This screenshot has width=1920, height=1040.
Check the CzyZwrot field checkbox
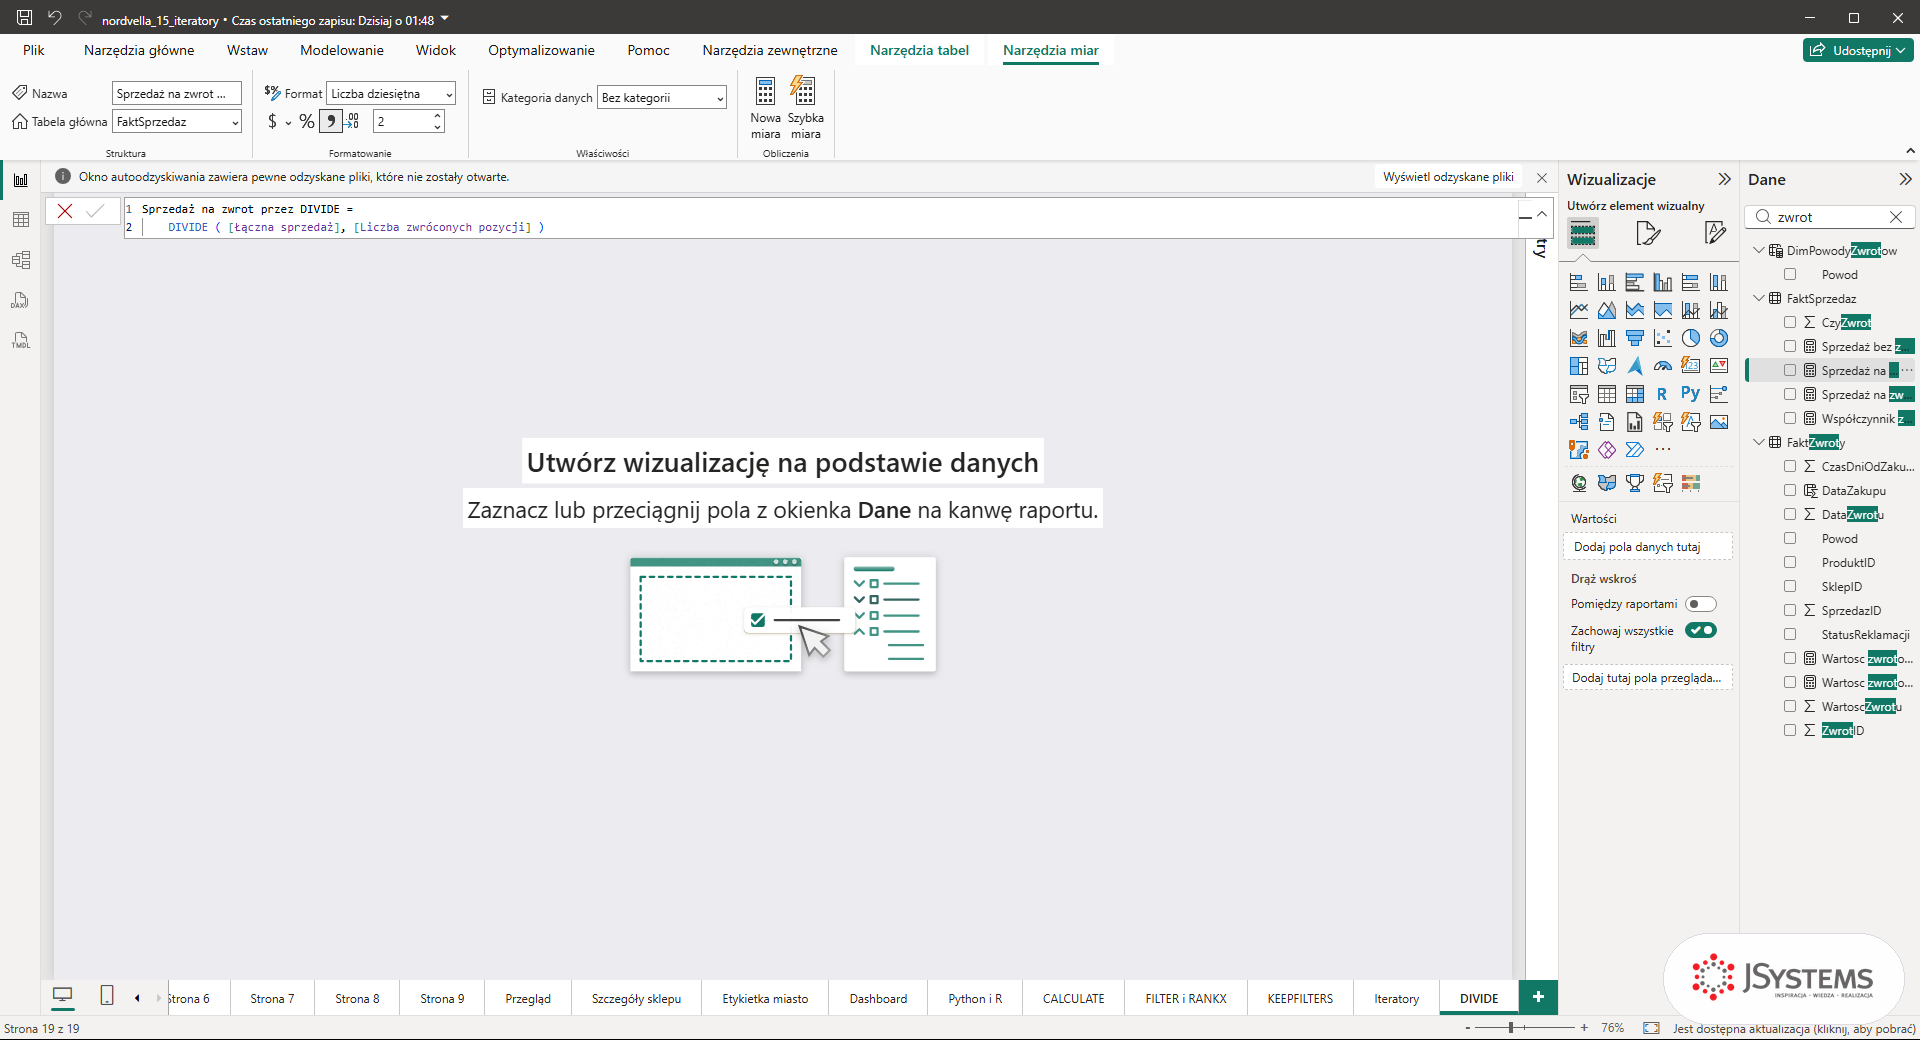pyautogui.click(x=1790, y=322)
